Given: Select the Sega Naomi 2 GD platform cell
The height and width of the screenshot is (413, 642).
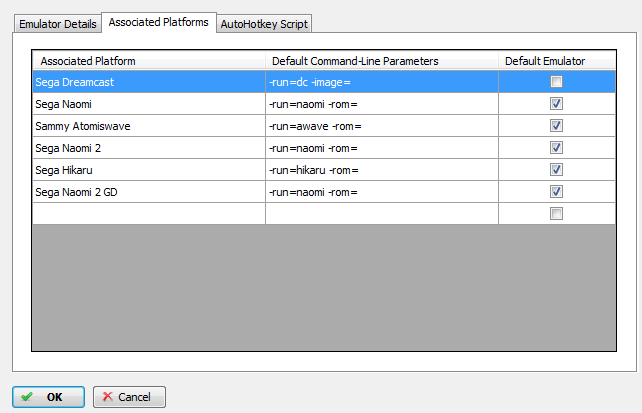Looking at the screenshot, I should 149,192.
